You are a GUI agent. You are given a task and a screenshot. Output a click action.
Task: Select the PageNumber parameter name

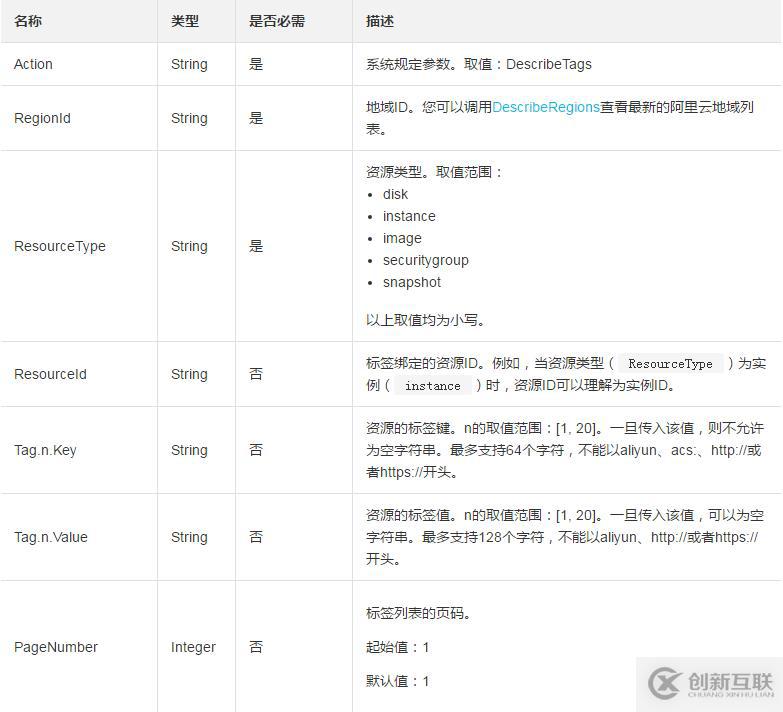tap(56, 647)
